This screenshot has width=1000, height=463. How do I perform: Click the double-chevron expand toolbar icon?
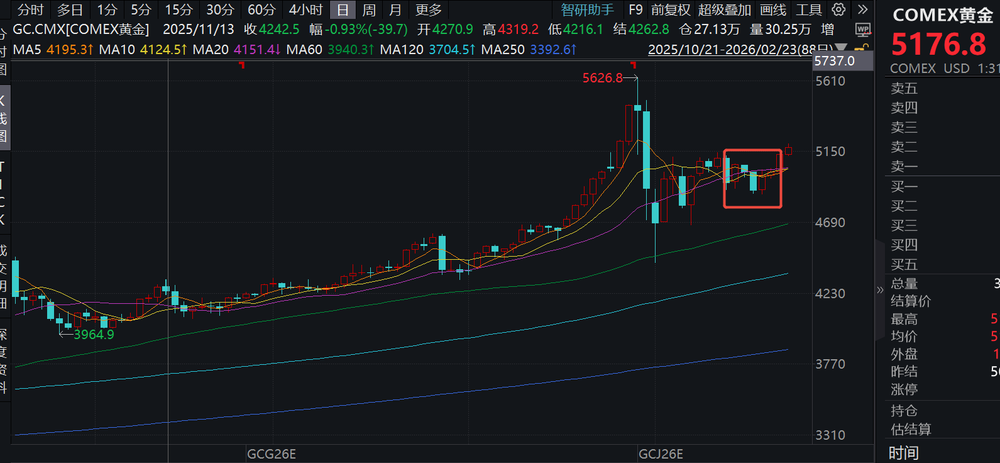pos(862,9)
